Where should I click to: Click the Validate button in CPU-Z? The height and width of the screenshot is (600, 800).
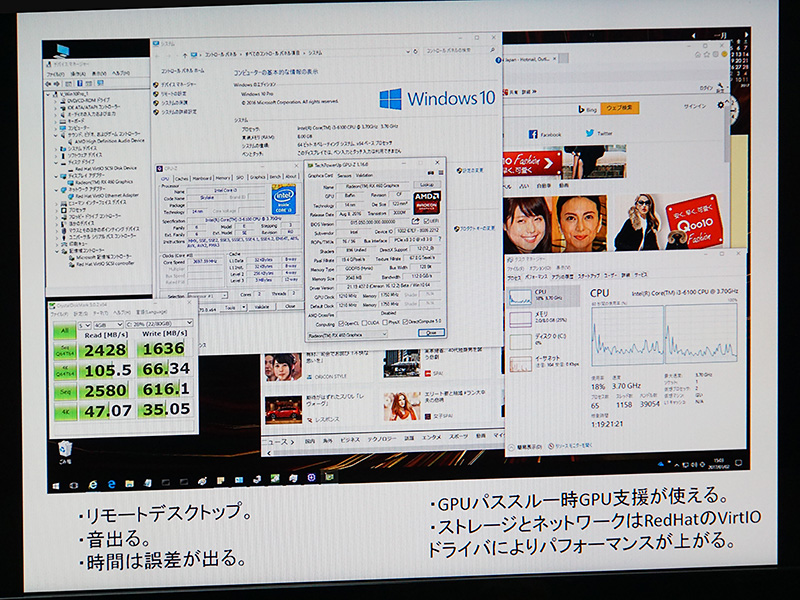pos(261,307)
